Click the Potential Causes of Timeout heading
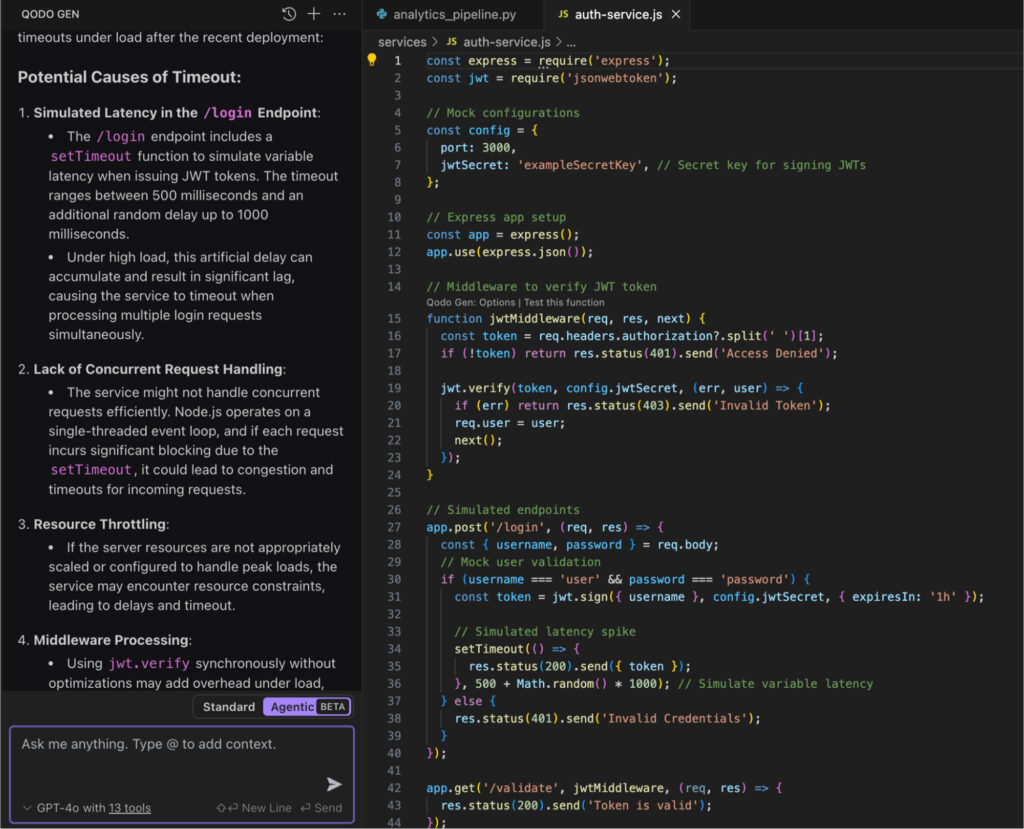 click(129, 77)
